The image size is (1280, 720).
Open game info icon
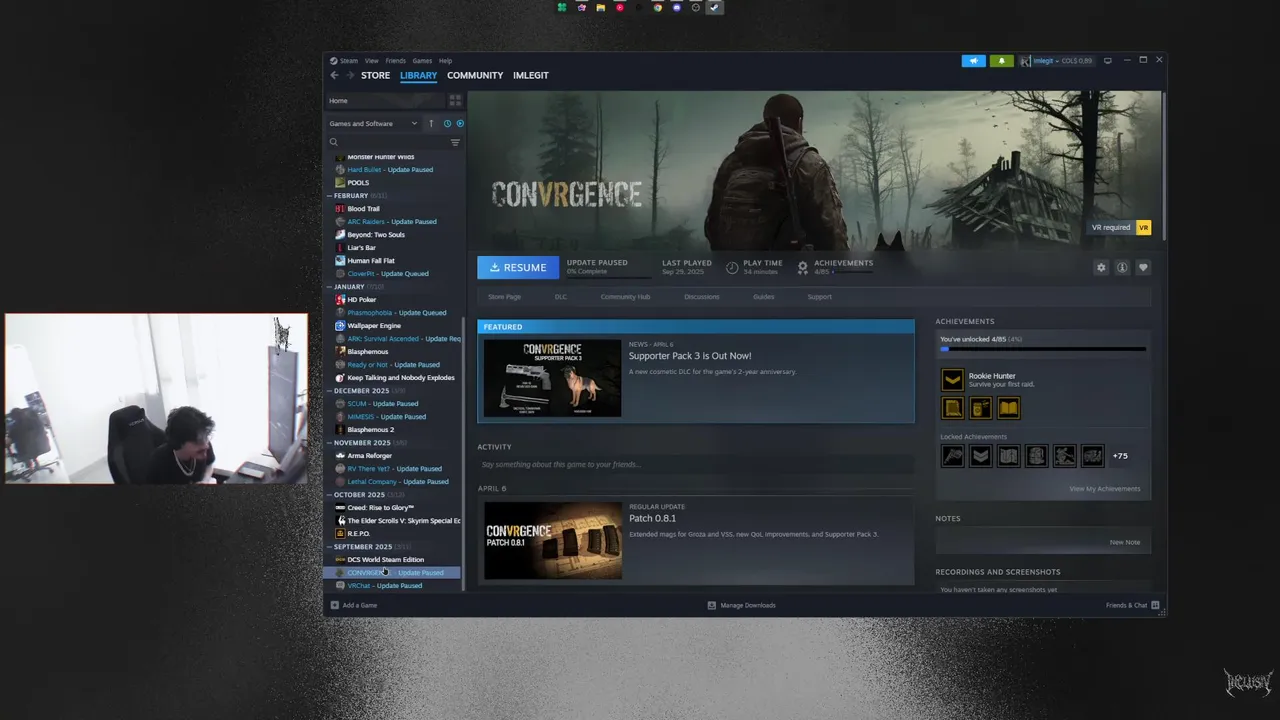coord(1122,267)
